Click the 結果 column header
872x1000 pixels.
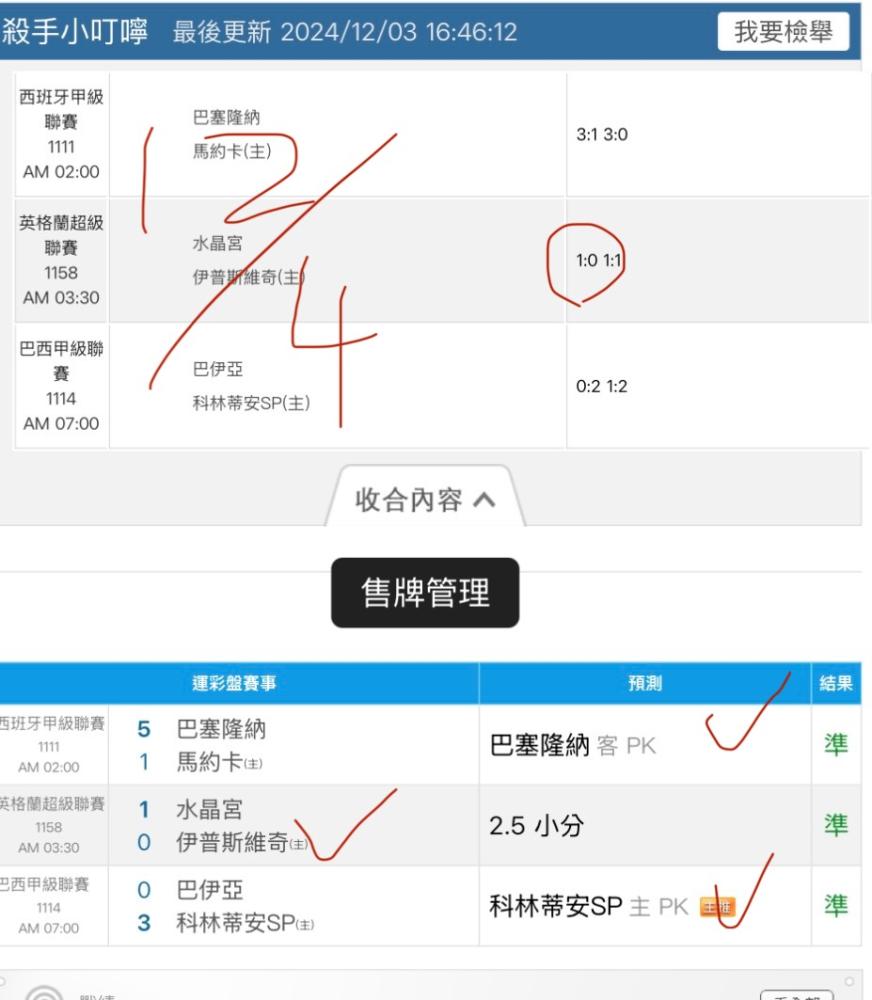click(x=836, y=683)
